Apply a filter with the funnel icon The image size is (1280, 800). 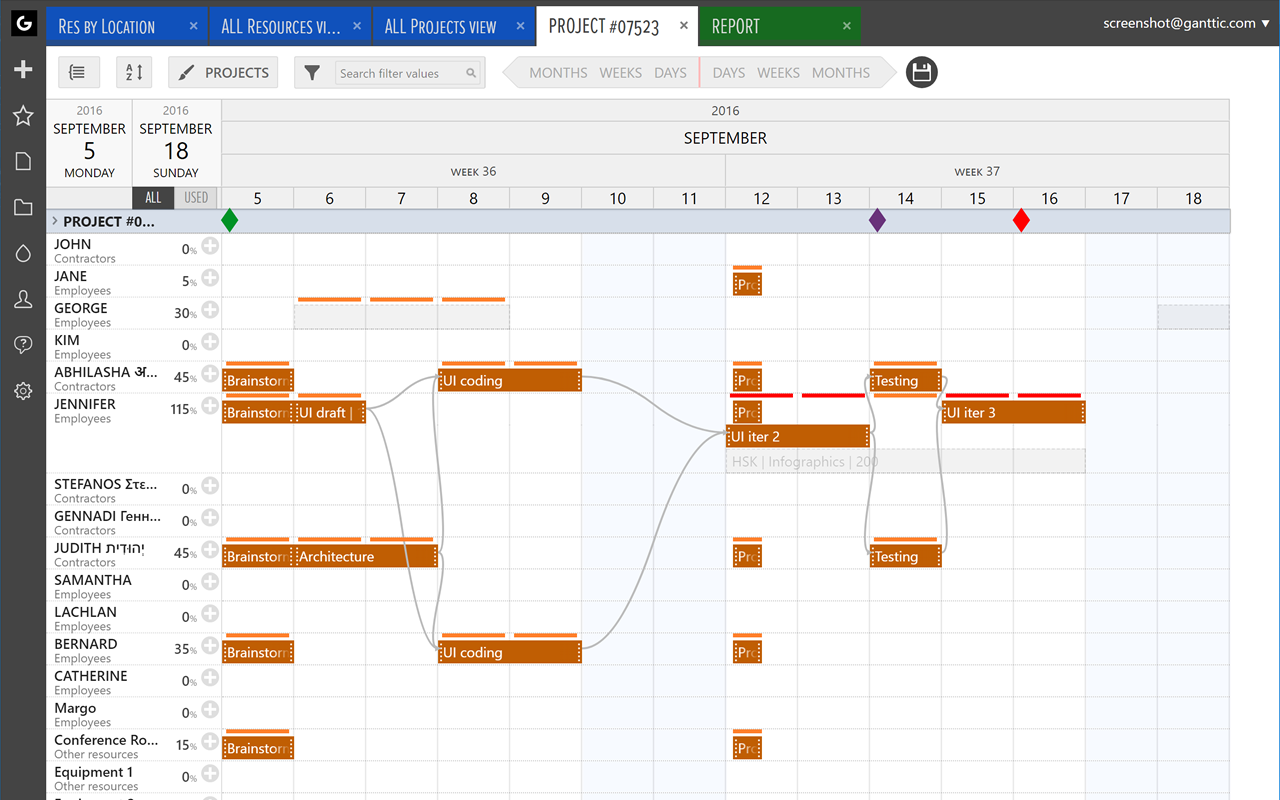314,72
